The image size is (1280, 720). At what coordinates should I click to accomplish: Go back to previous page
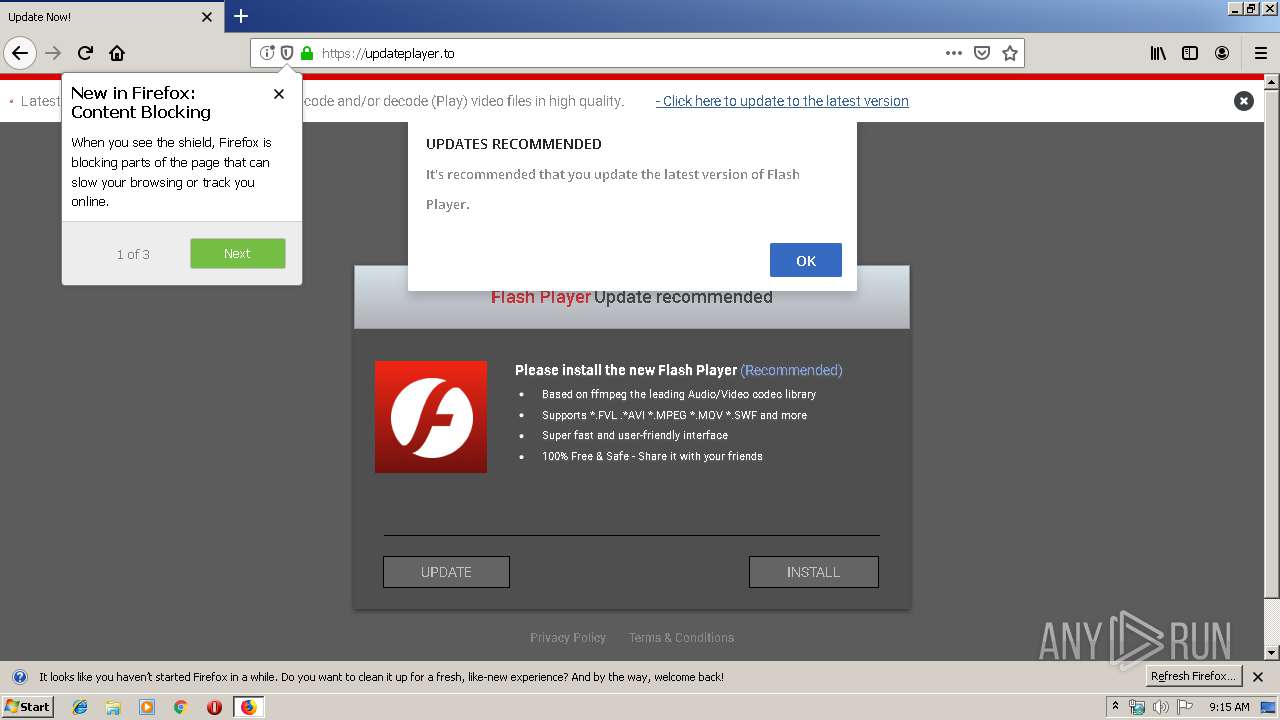[x=20, y=53]
